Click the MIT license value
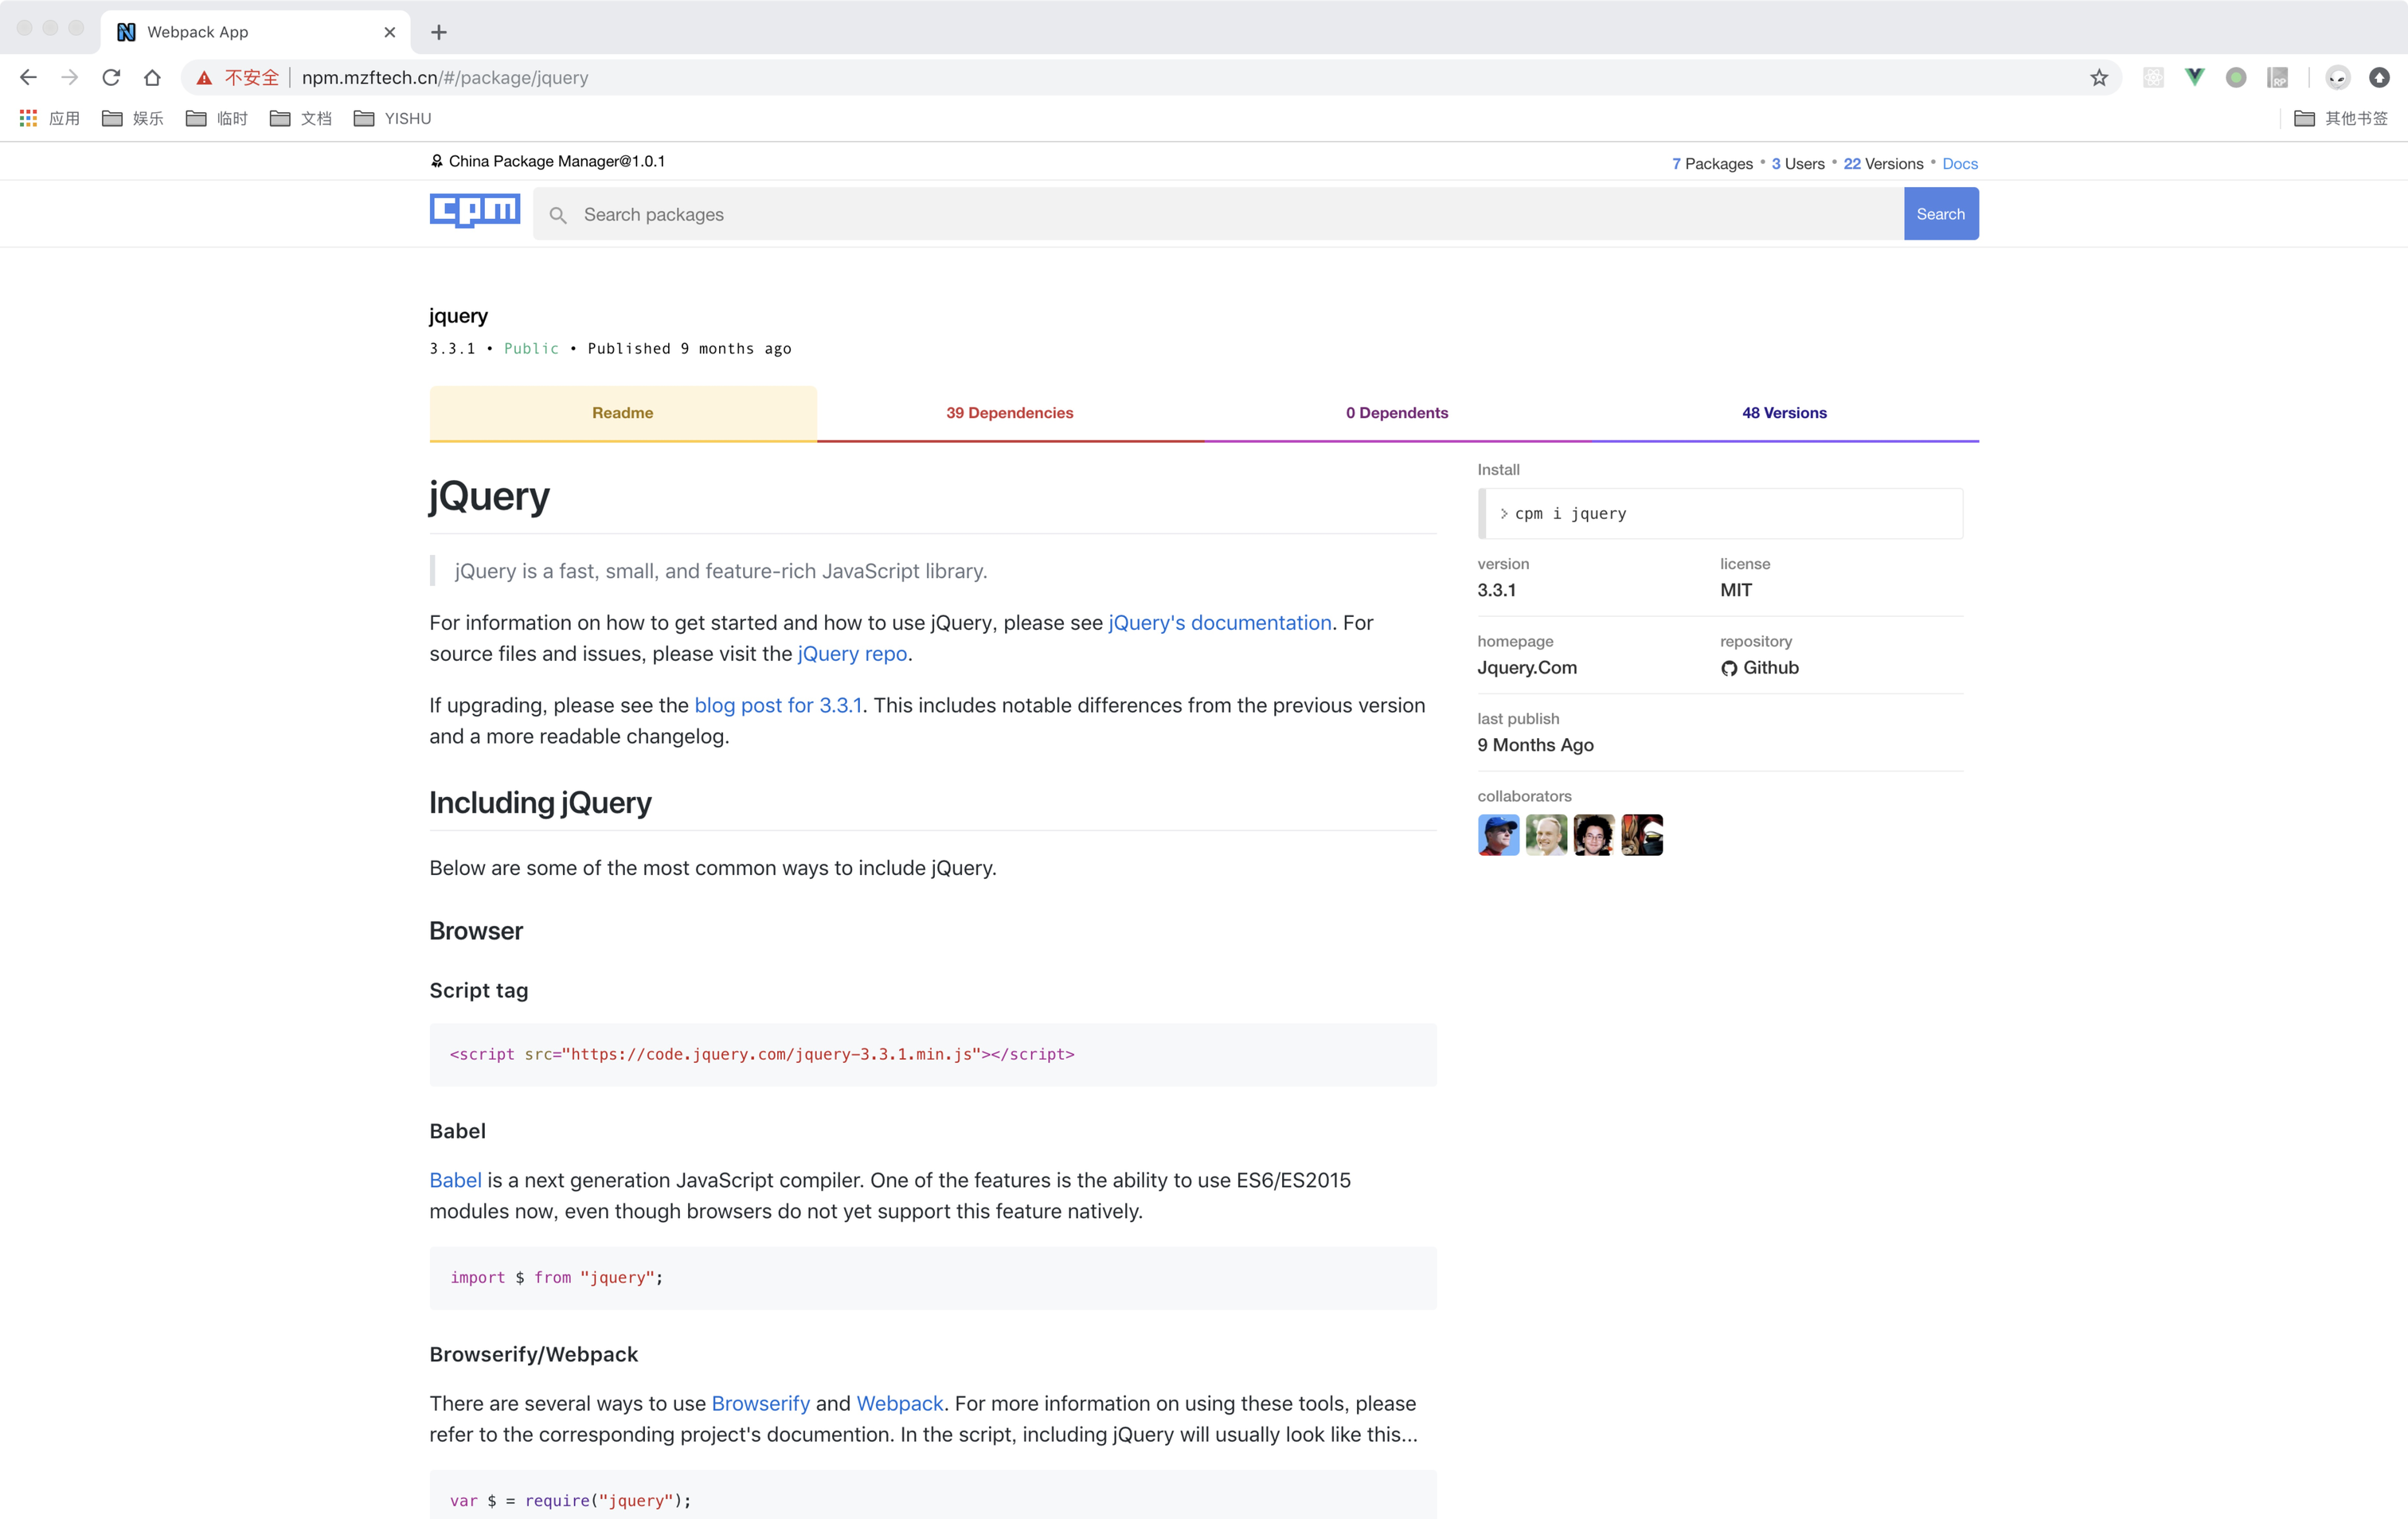This screenshot has height=1519, width=2408. [x=1735, y=590]
